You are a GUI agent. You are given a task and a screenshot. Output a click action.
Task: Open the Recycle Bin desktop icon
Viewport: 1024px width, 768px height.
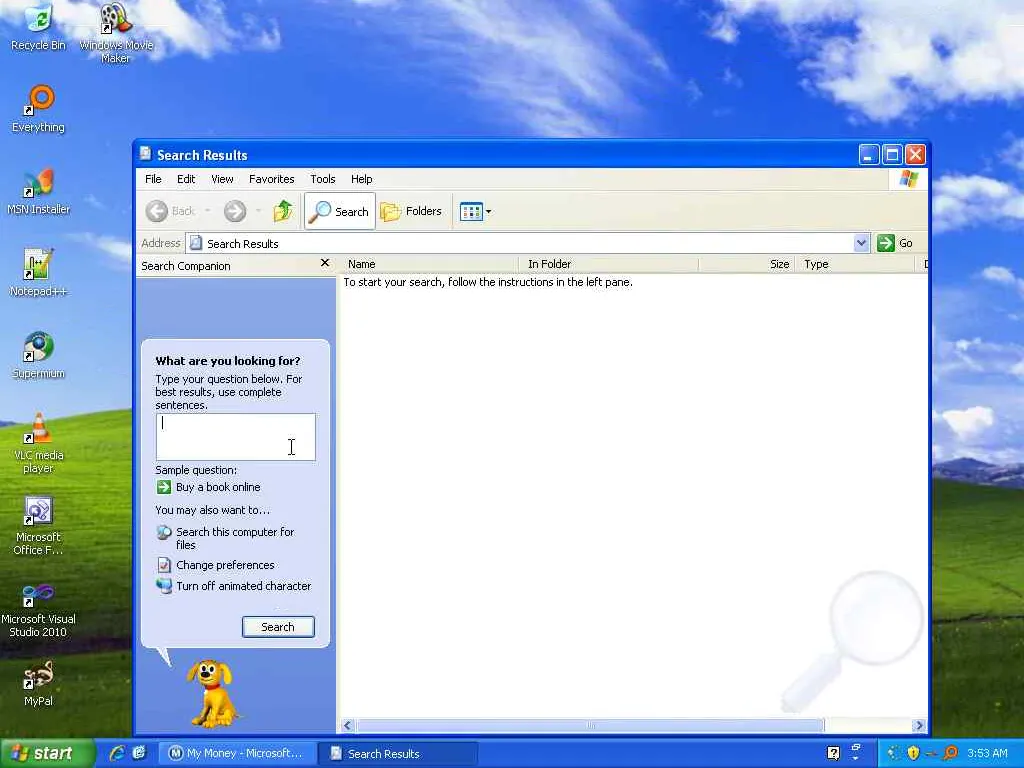coord(38,26)
